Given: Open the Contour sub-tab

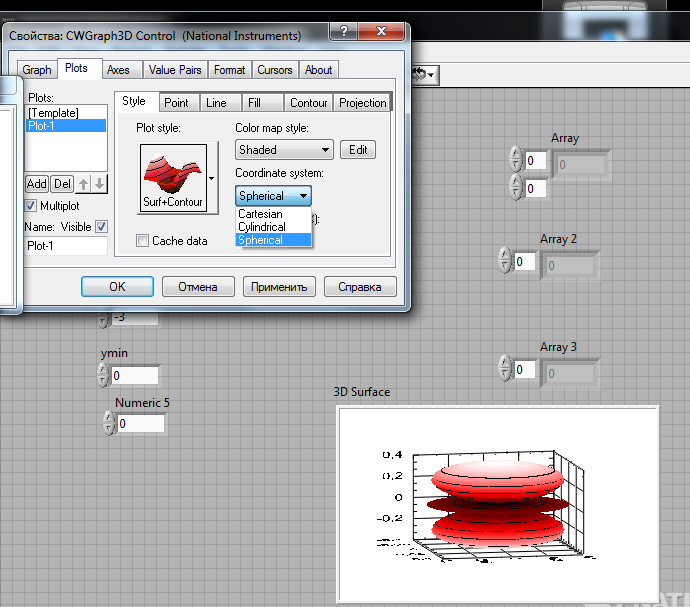Looking at the screenshot, I should coord(308,103).
